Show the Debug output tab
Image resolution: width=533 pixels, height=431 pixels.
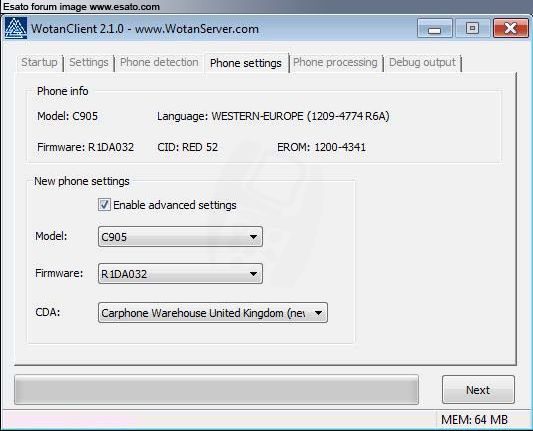tap(422, 63)
